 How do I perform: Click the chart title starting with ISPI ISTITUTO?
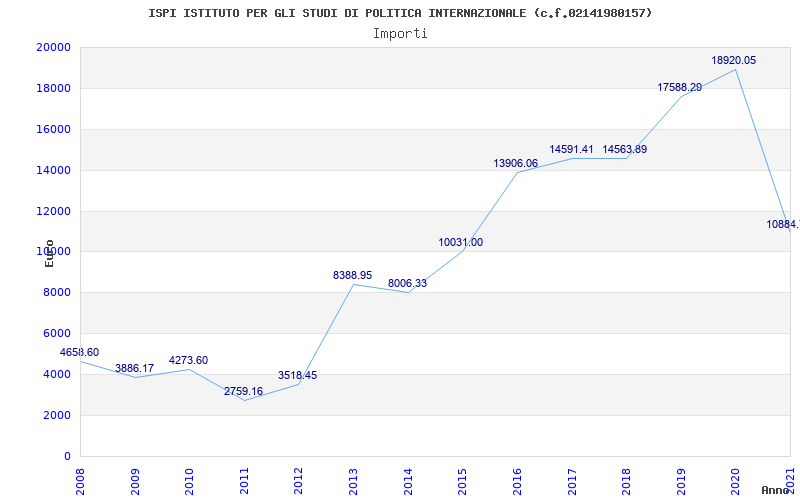click(x=400, y=13)
